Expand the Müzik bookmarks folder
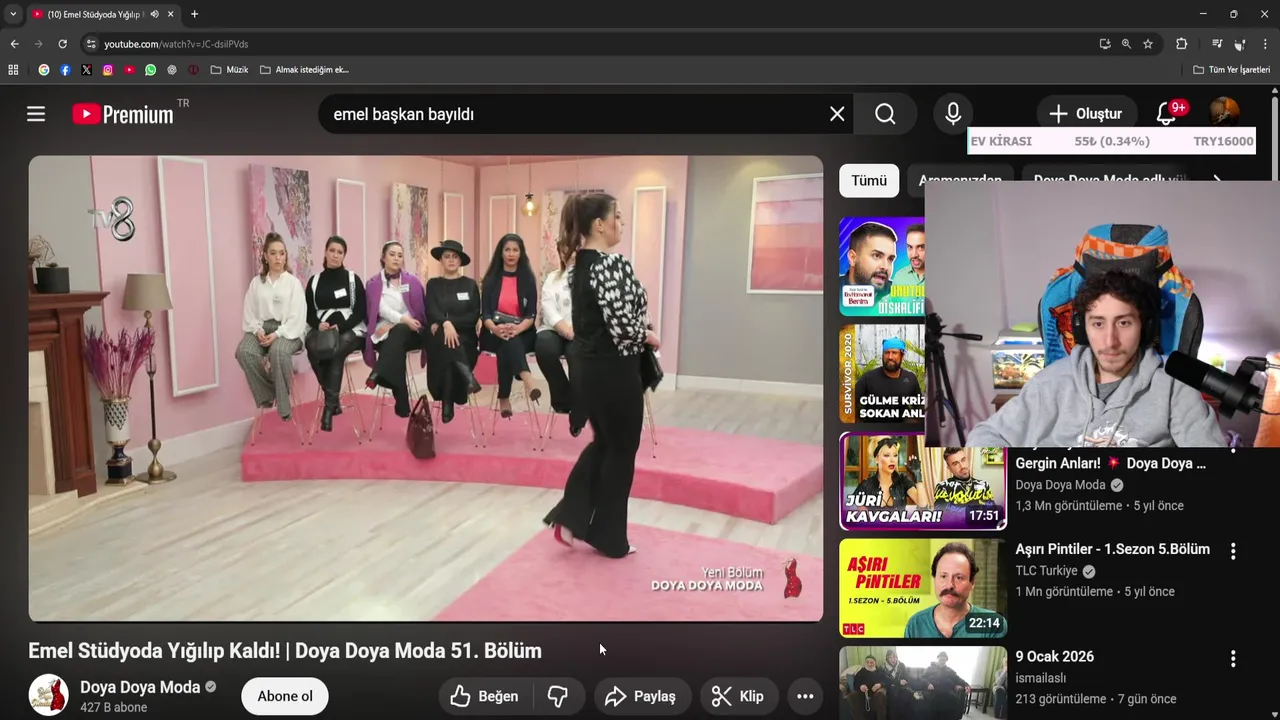1280x720 pixels. coord(230,70)
